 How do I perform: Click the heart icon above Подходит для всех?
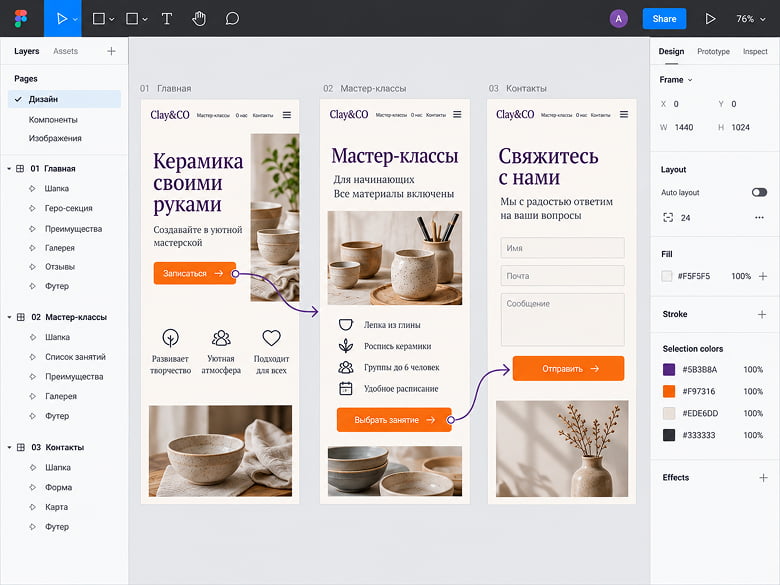[x=272, y=338]
